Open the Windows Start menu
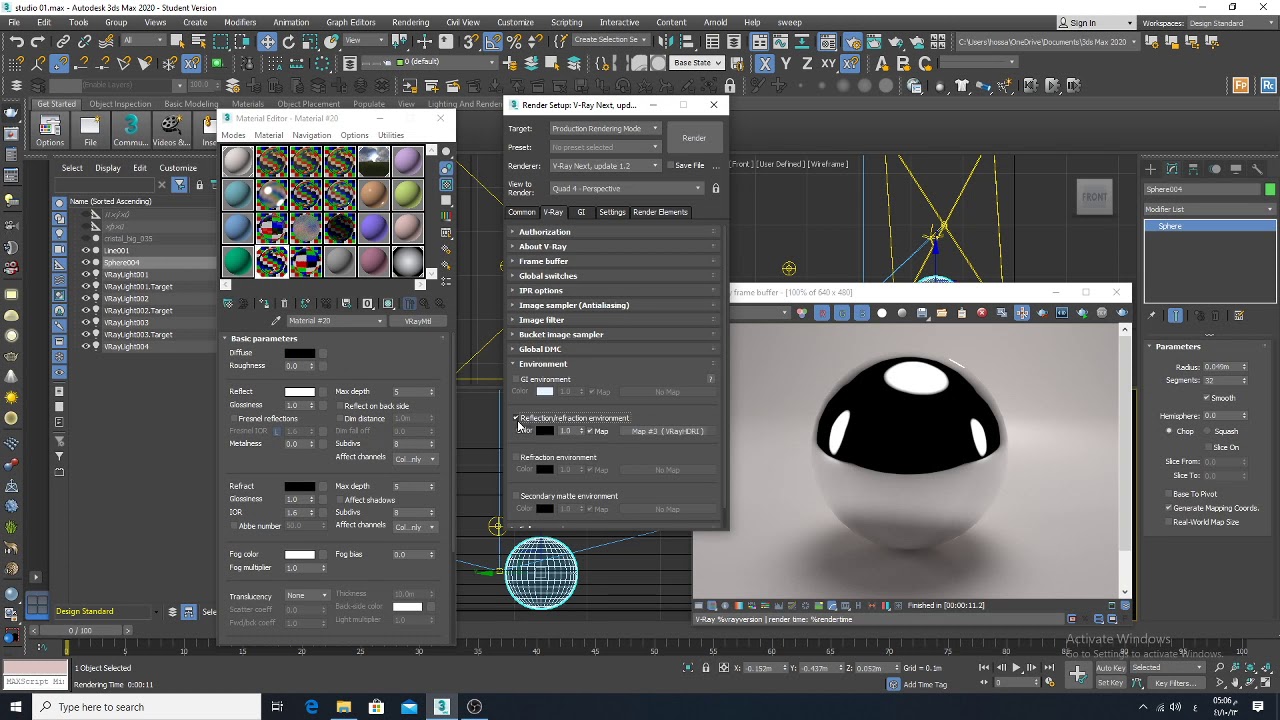The image size is (1280, 720). pos(16,707)
